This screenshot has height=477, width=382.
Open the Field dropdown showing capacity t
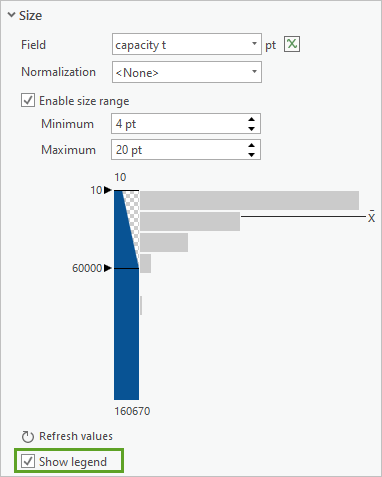point(187,44)
